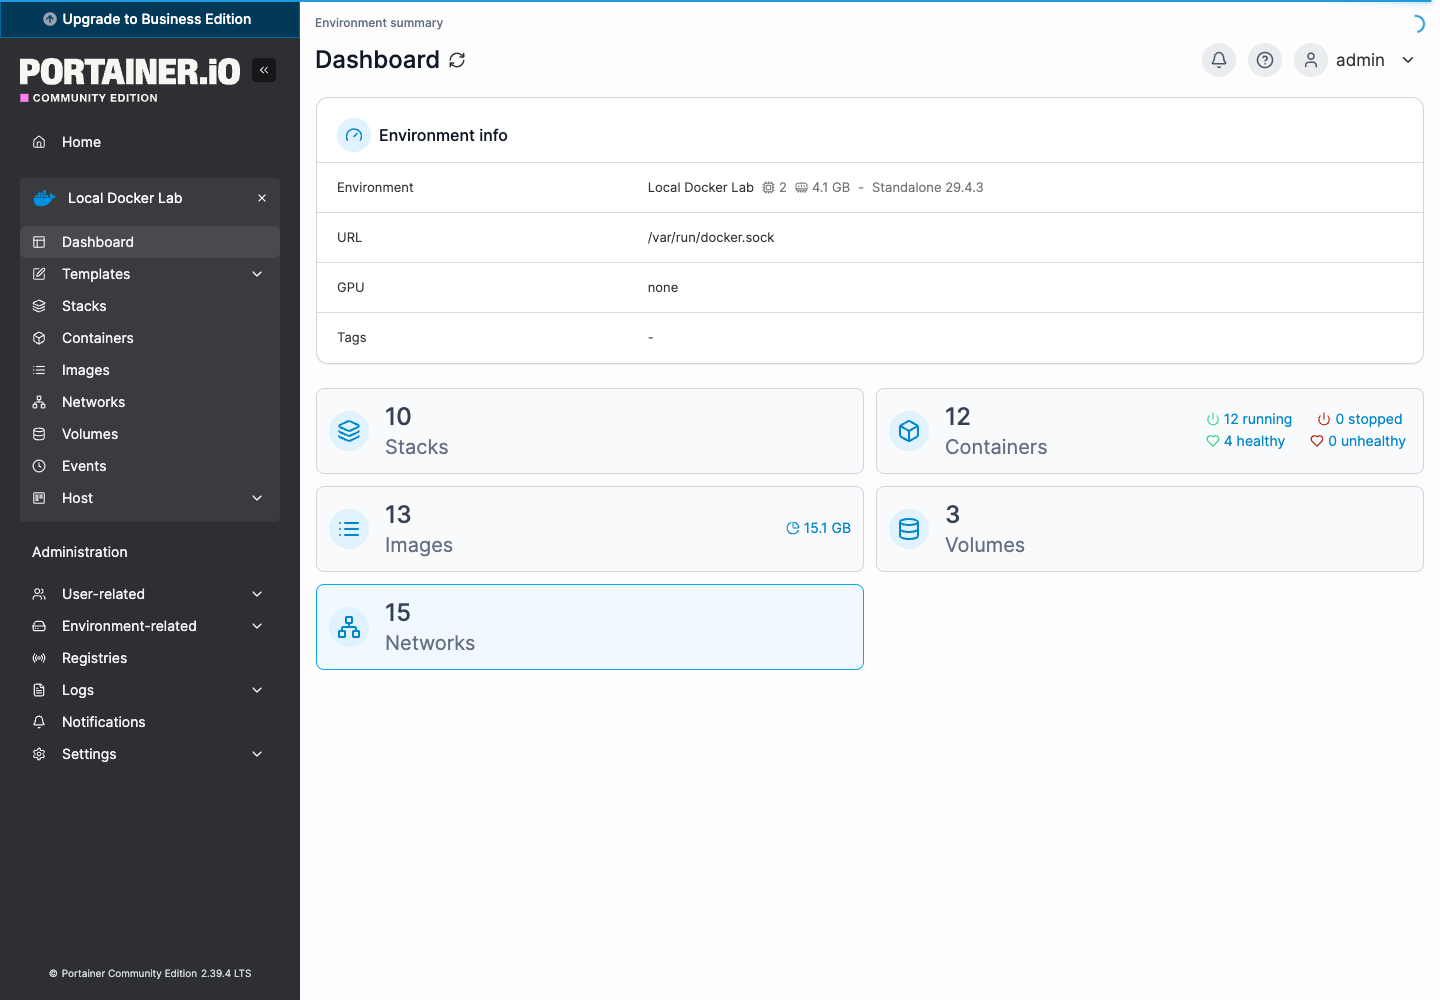
Task: Click the Events clock icon in the sidebar
Action: point(39,466)
